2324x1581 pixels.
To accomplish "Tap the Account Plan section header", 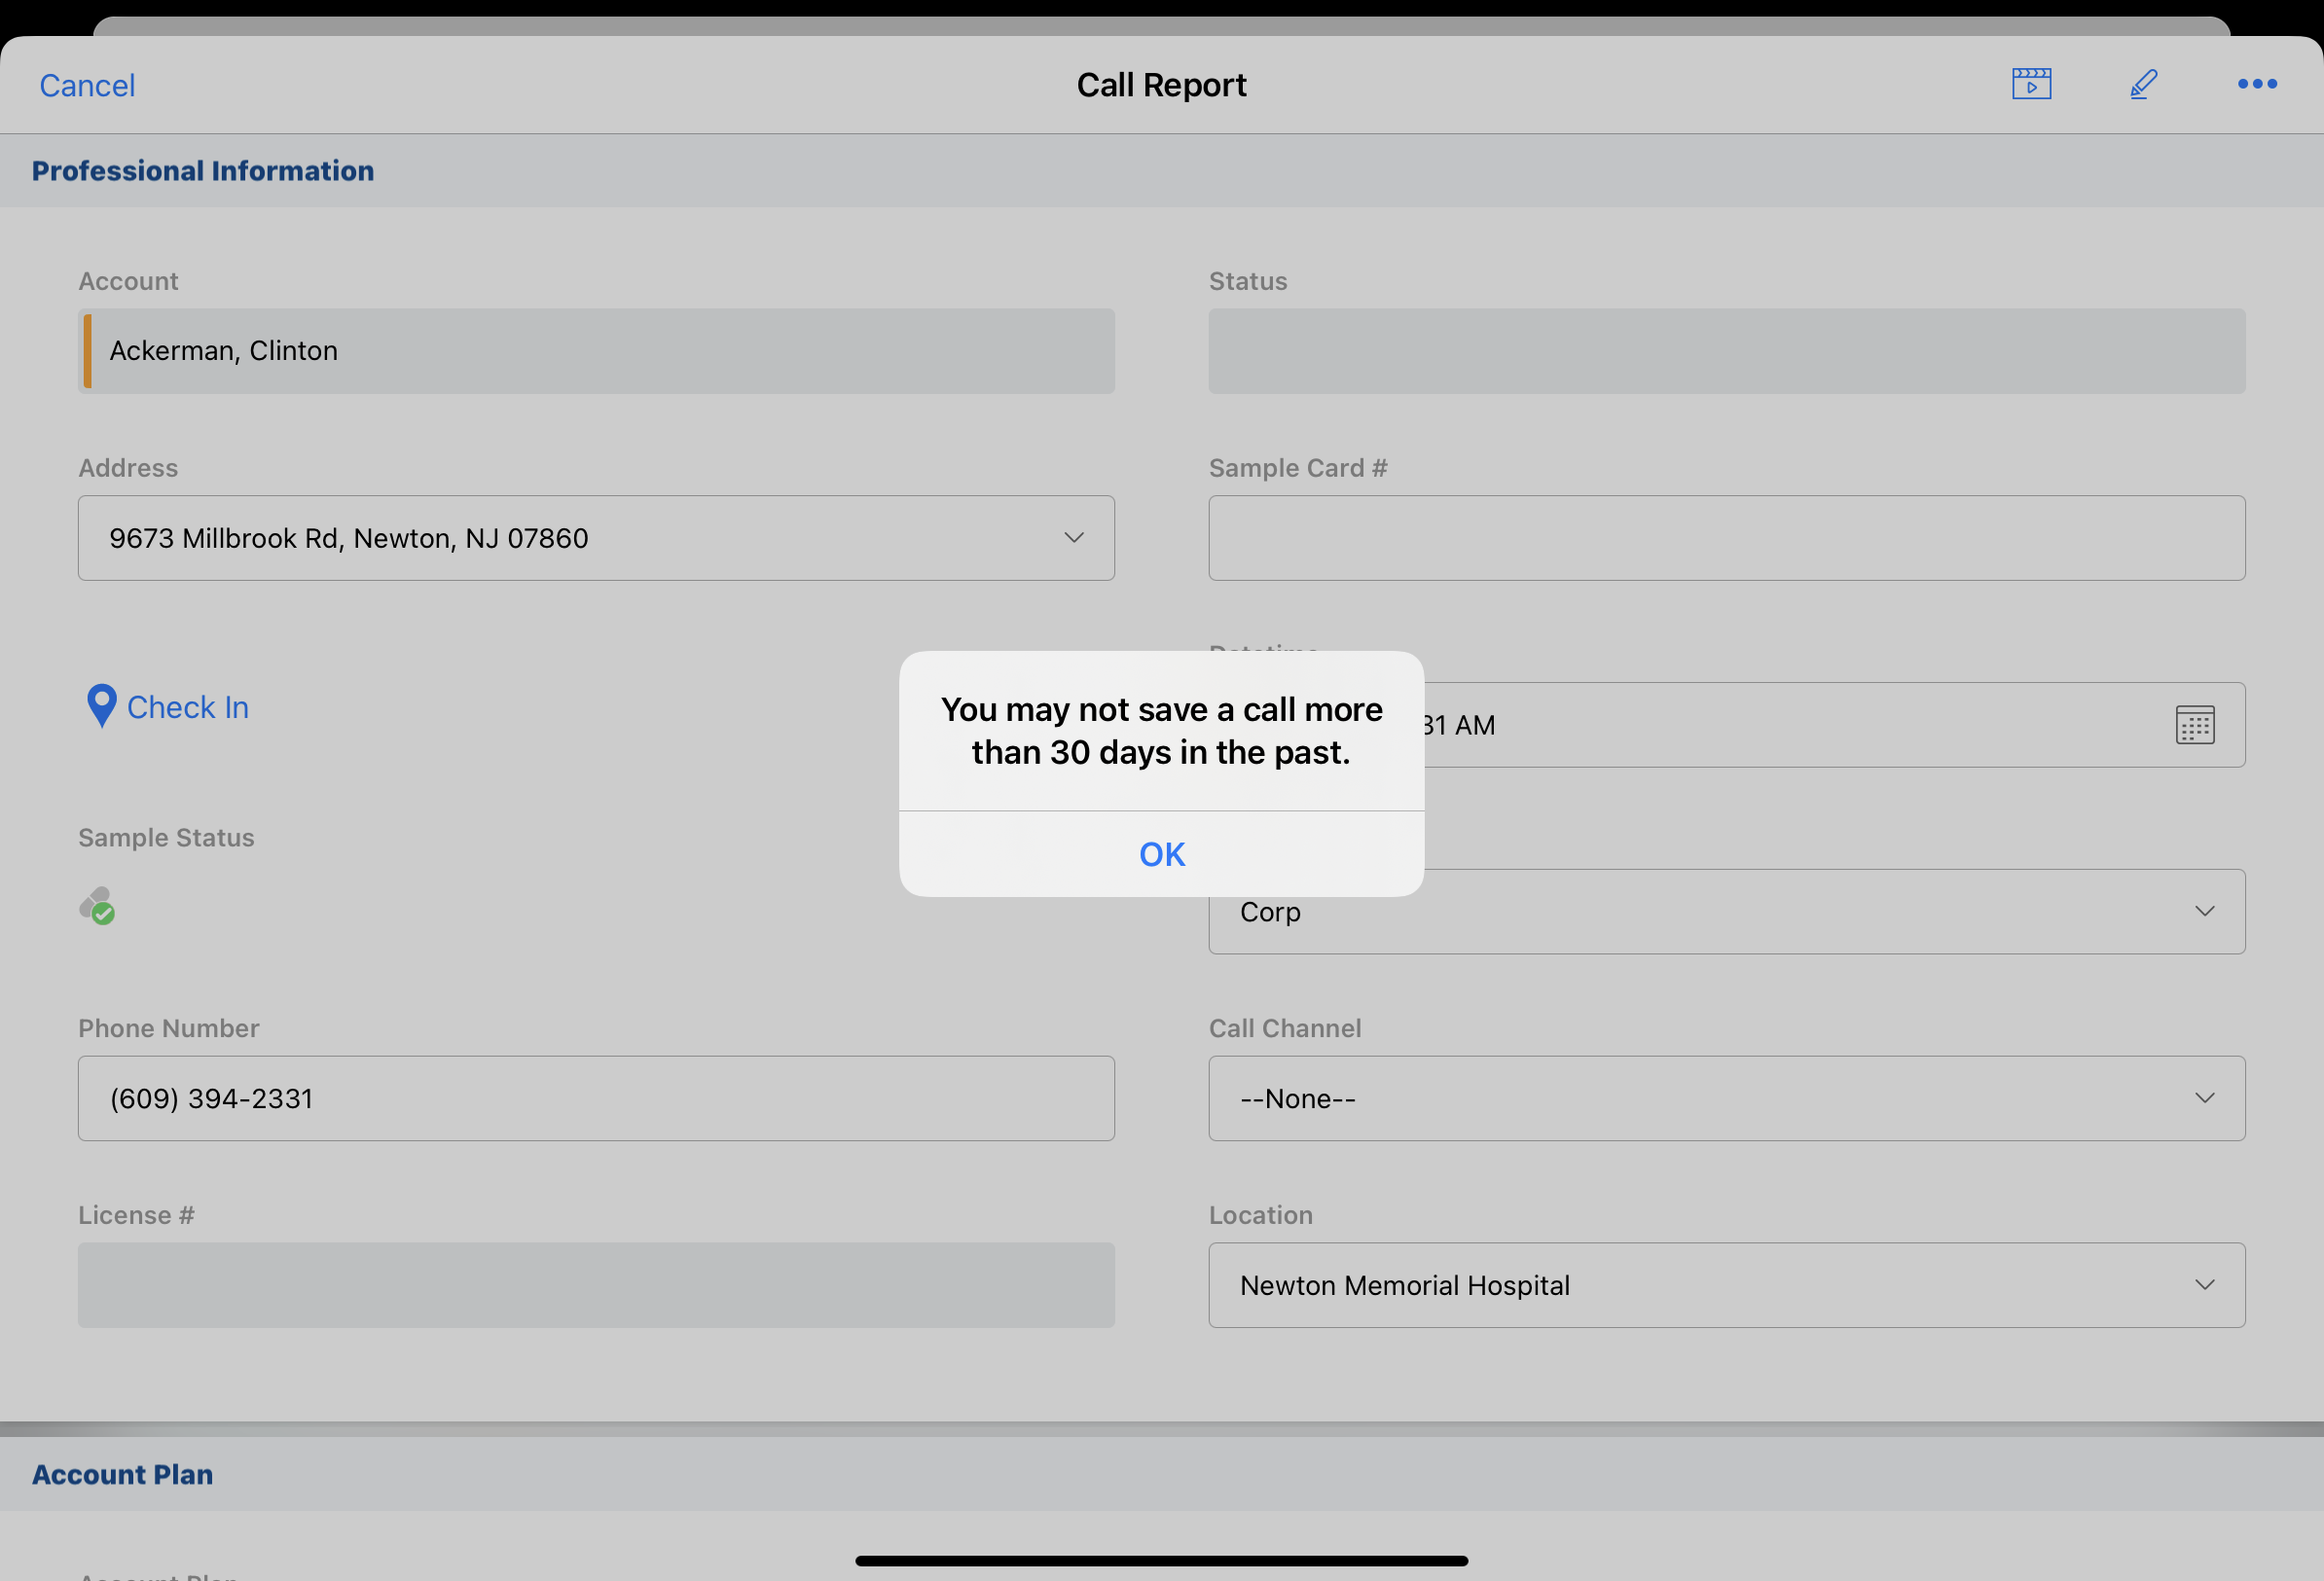I will [122, 1474].
